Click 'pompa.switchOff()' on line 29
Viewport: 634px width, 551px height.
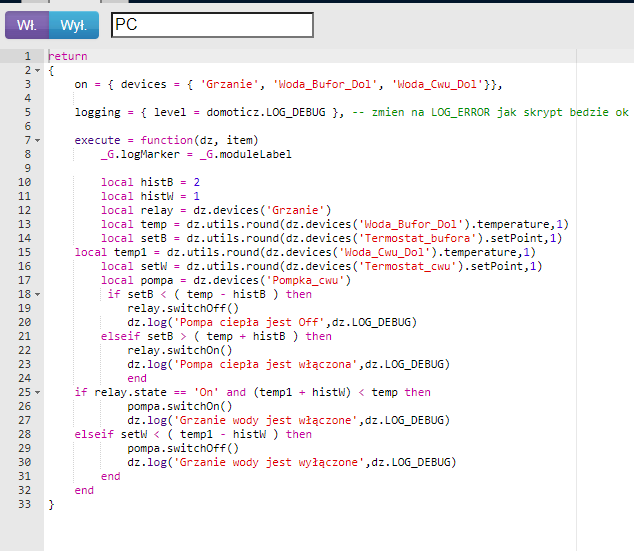pyautogui.click(x=183, y=448)
